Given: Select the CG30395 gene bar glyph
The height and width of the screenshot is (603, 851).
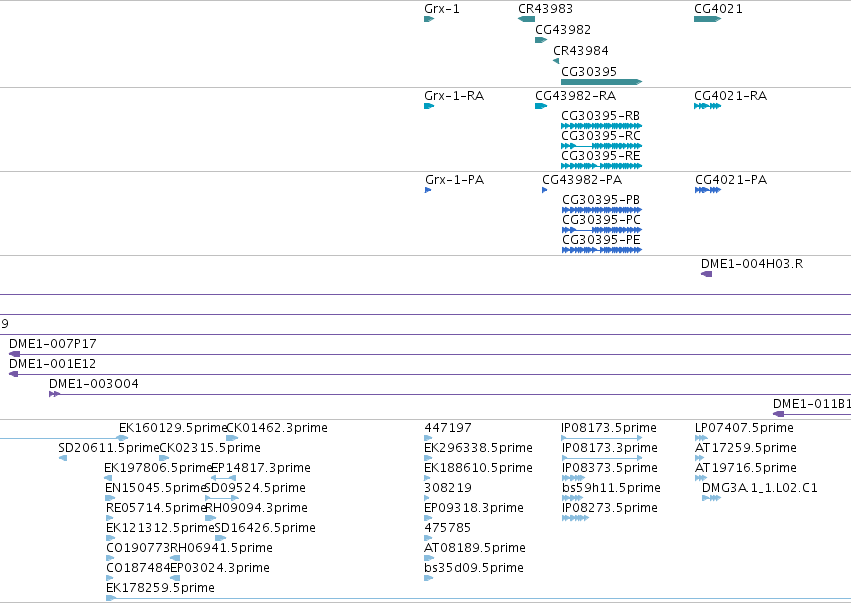Looking at the screenshot, I should click(601, 82).
